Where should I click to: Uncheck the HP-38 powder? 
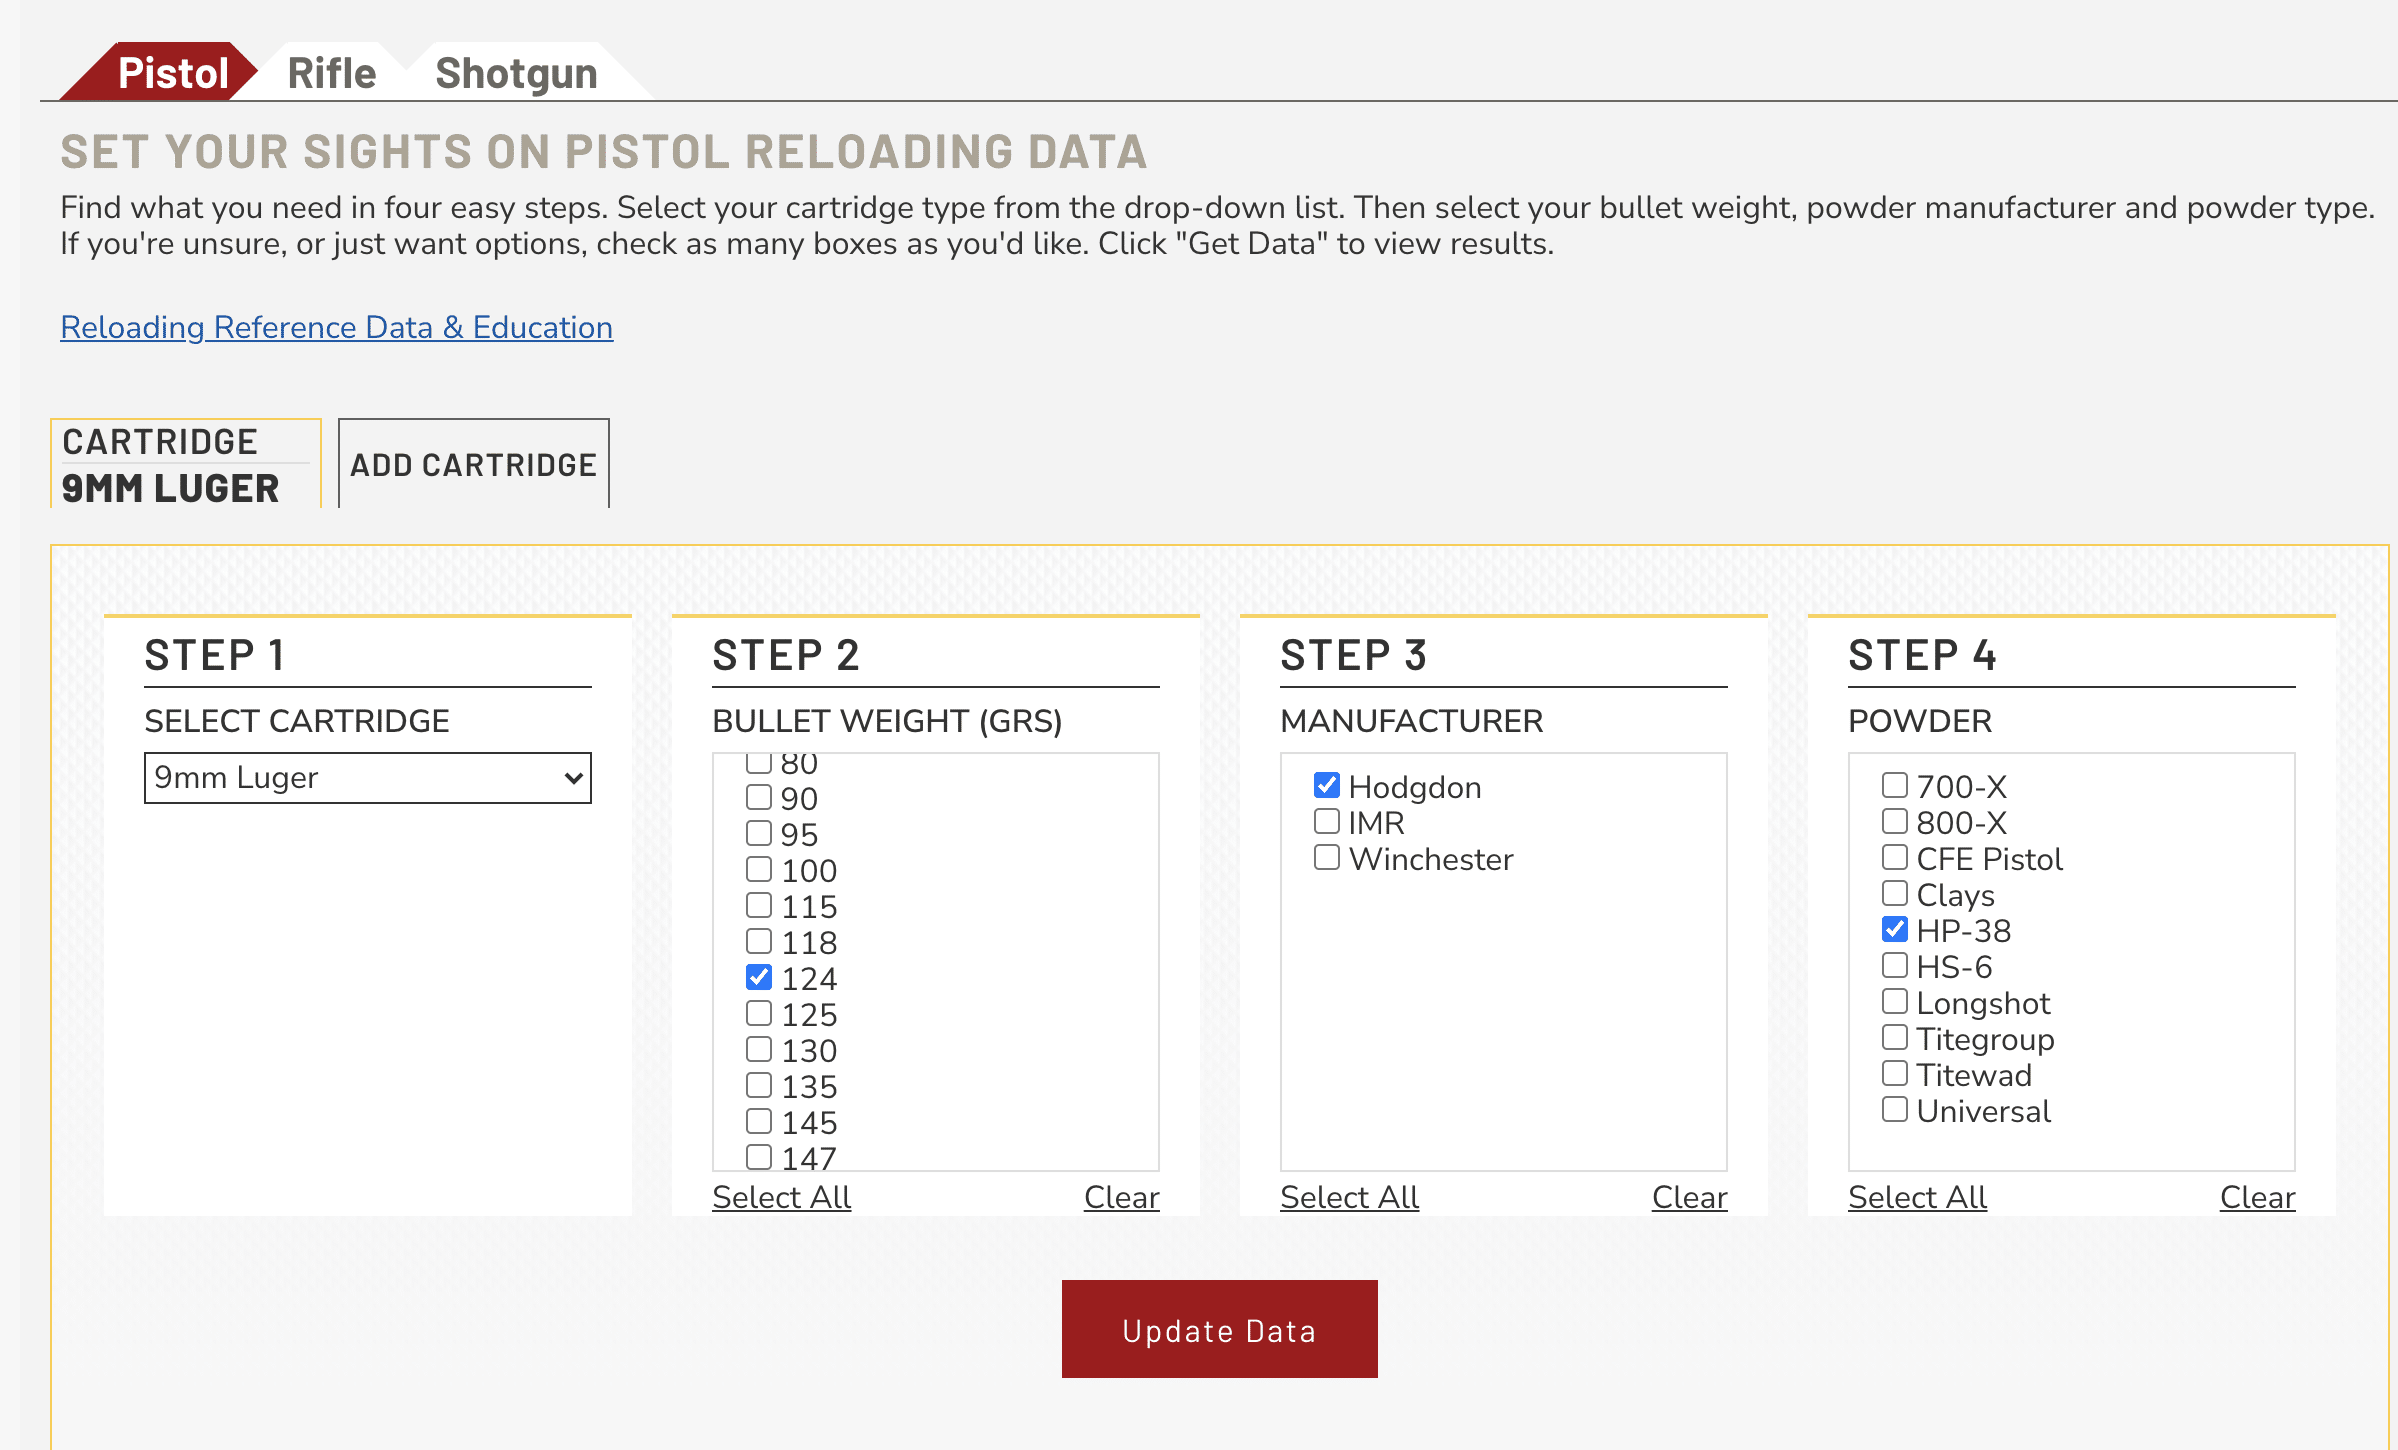coord(1895,930)
